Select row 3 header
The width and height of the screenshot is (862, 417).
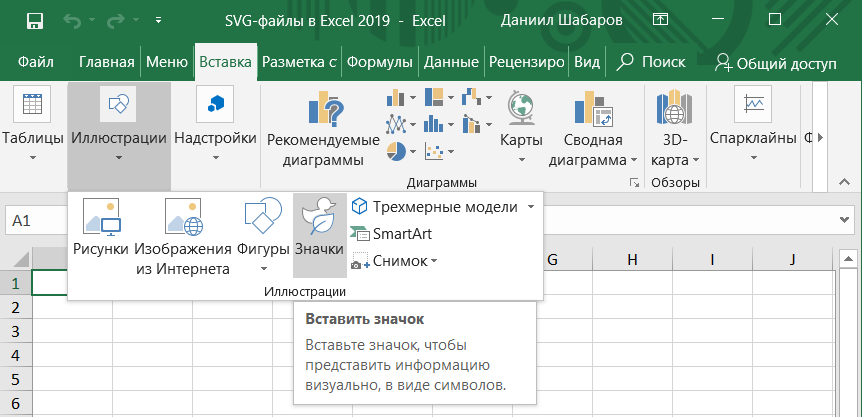point(16,331)
